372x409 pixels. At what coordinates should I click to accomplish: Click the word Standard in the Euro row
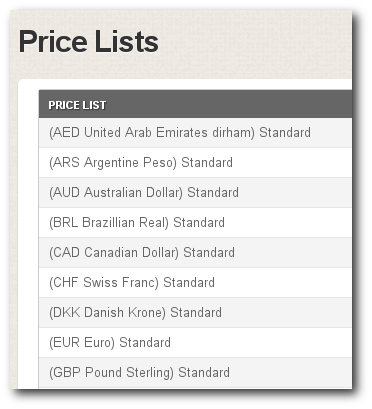point(145,343)
